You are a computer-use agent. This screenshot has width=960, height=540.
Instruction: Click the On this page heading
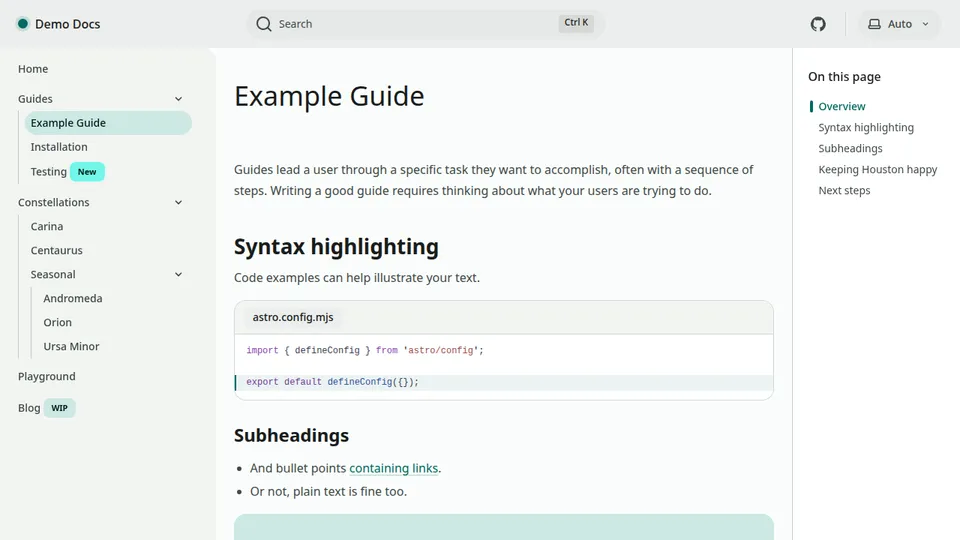(844, 77)
